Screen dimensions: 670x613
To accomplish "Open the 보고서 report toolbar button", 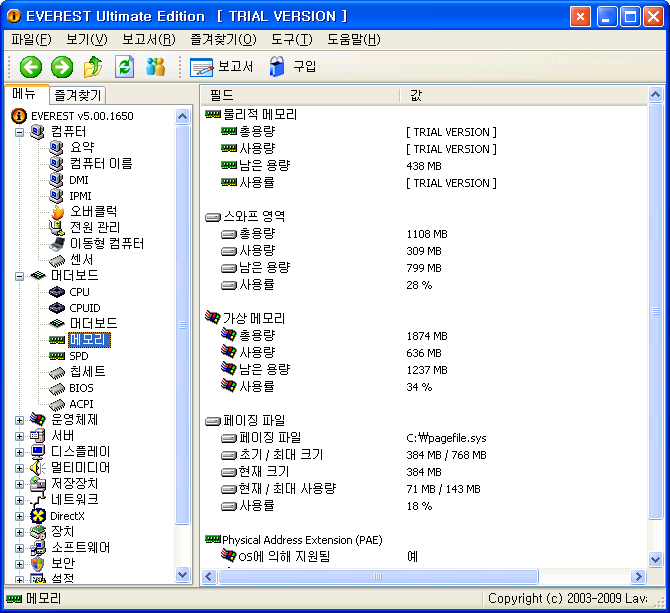I will pos(221,67).
